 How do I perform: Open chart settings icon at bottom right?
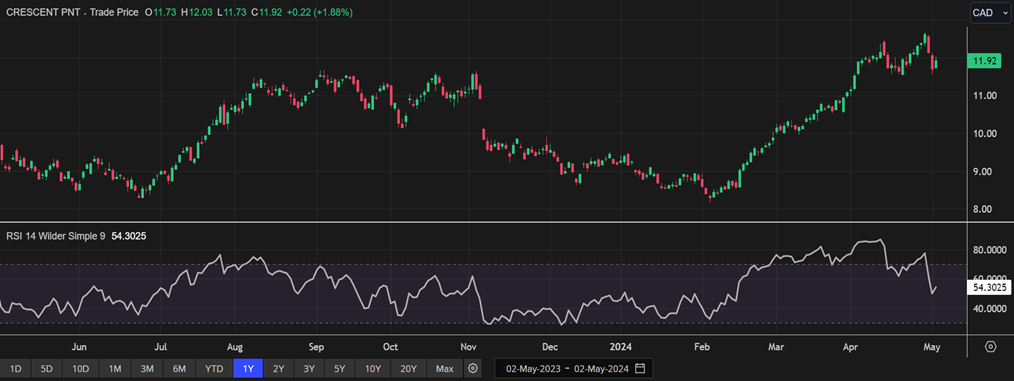(991, 347)
